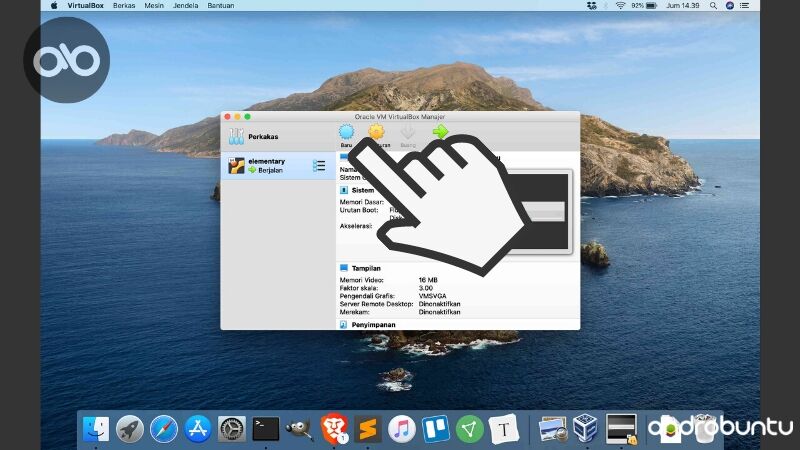The width and height of the screenshot is (800, 450).
Task: Click the green arrow Show toolbar icon
Action: coord(440,132)
